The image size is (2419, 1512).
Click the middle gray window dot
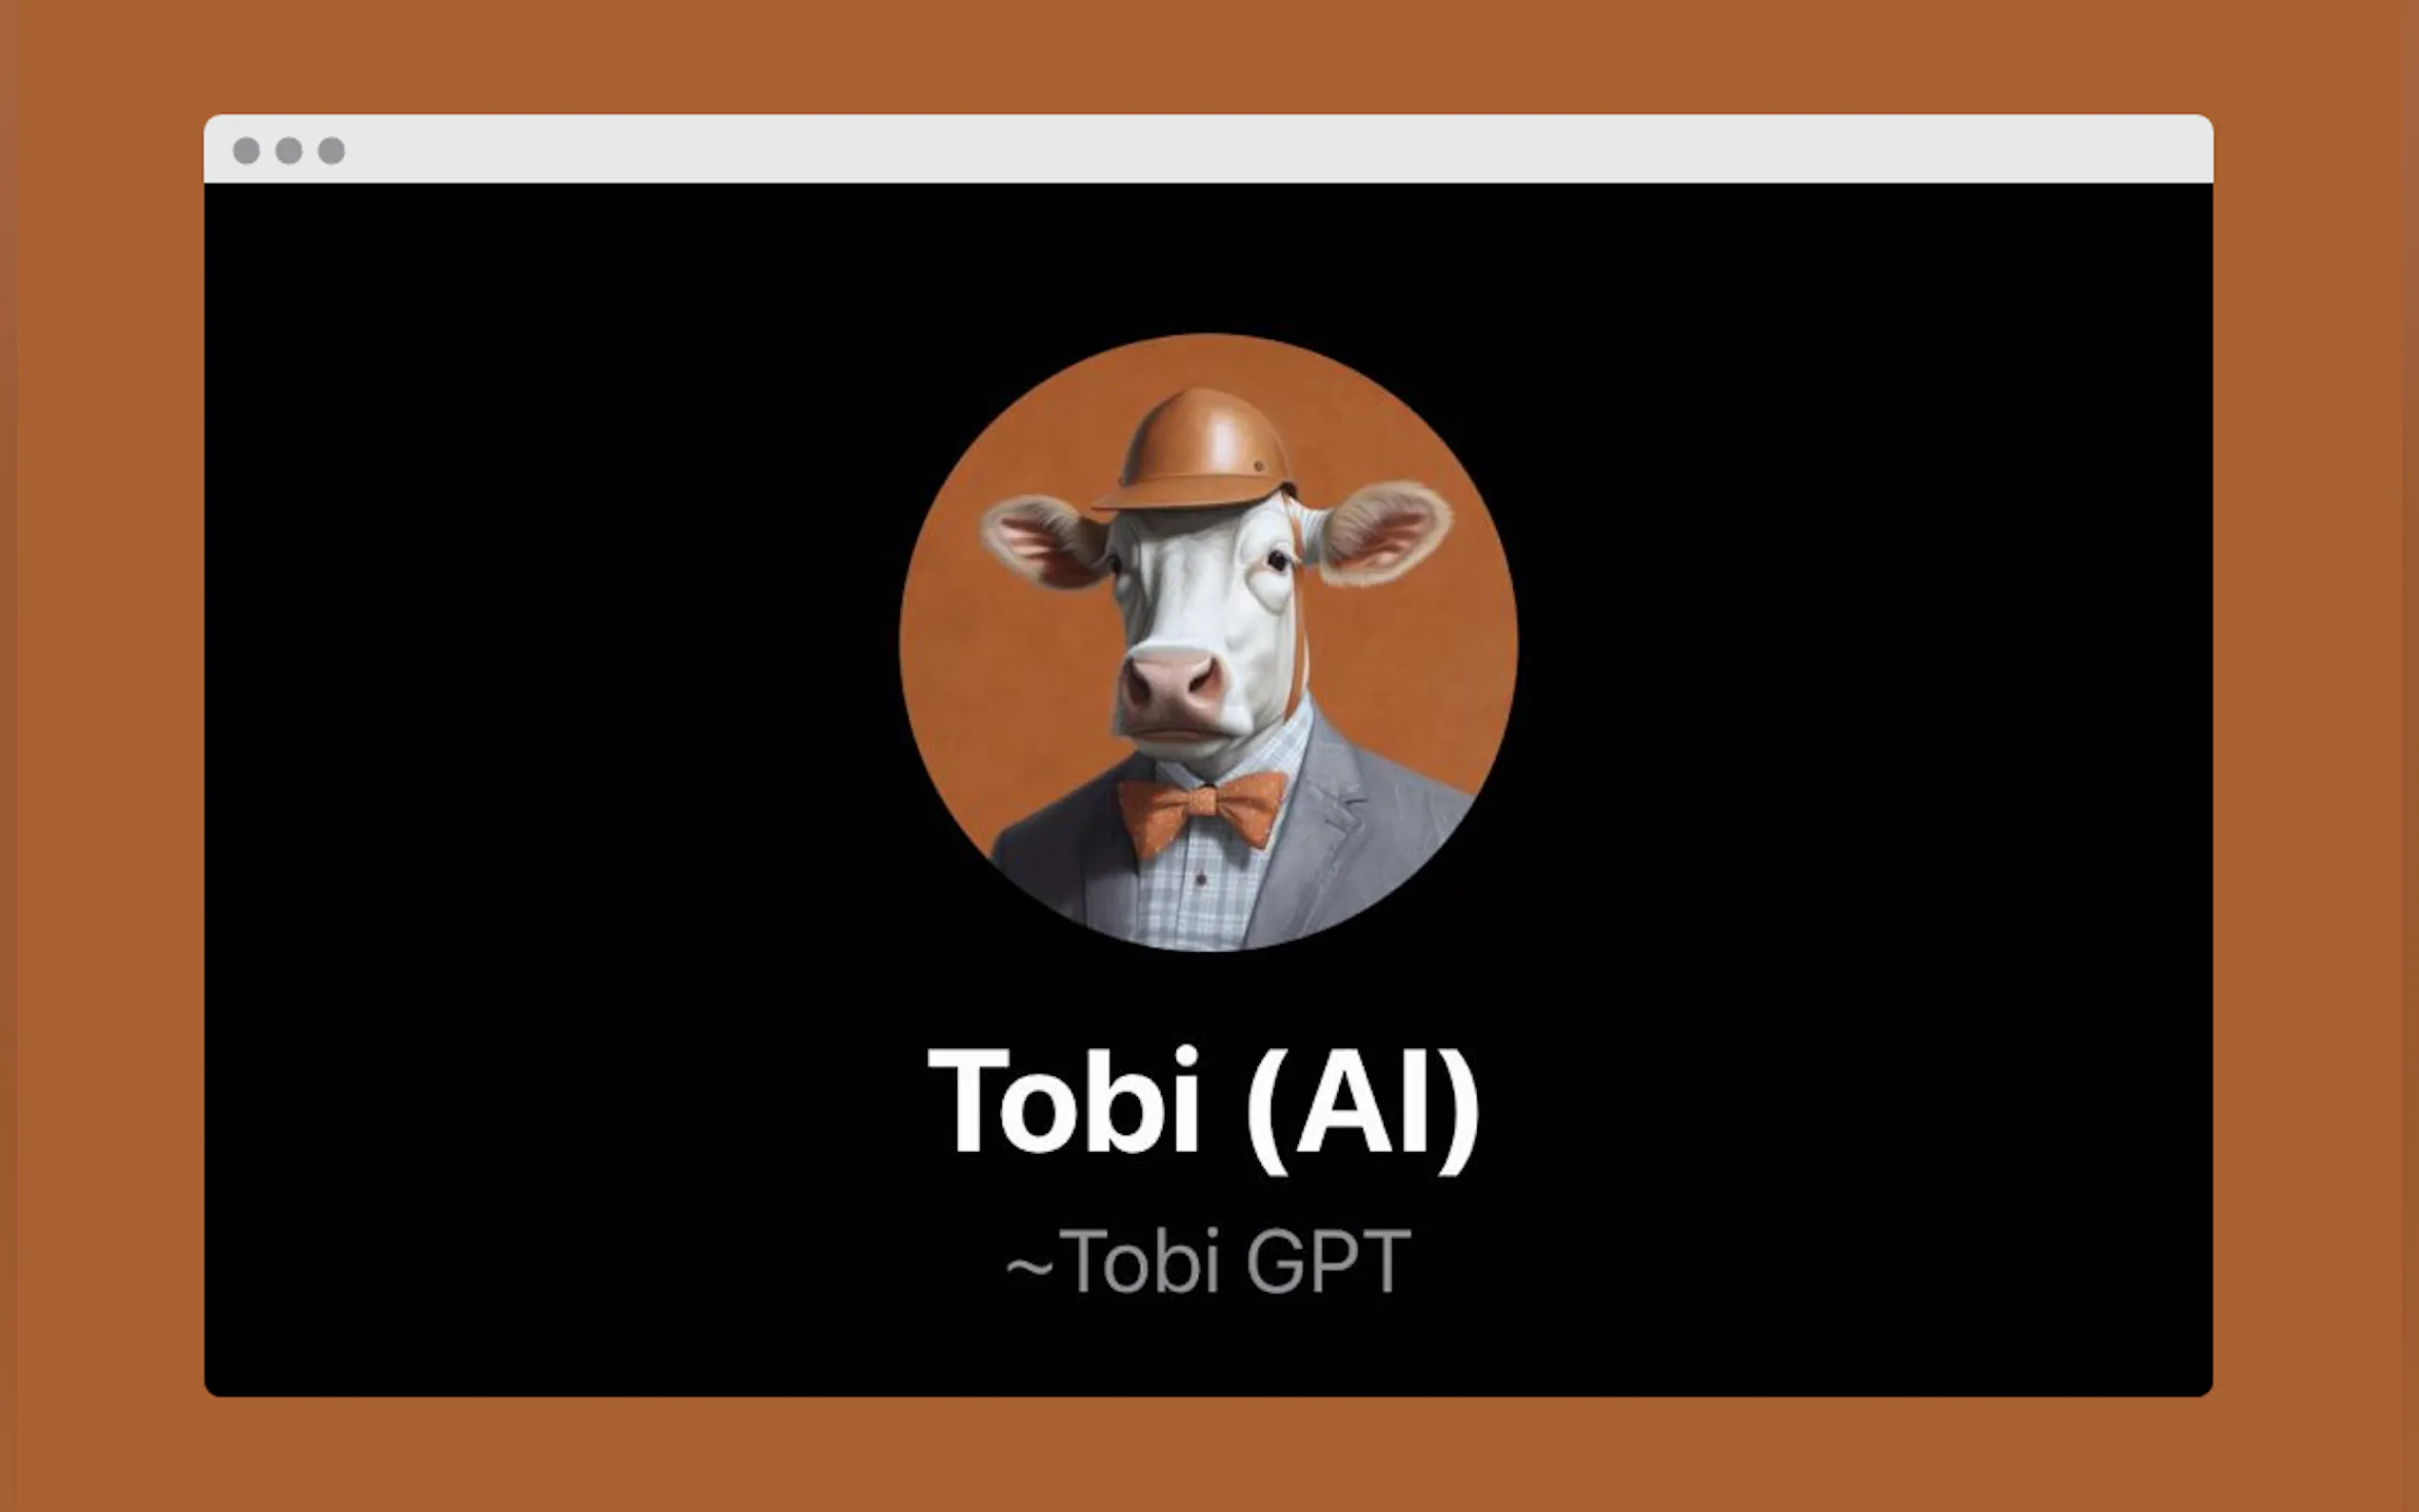(289, 151)
